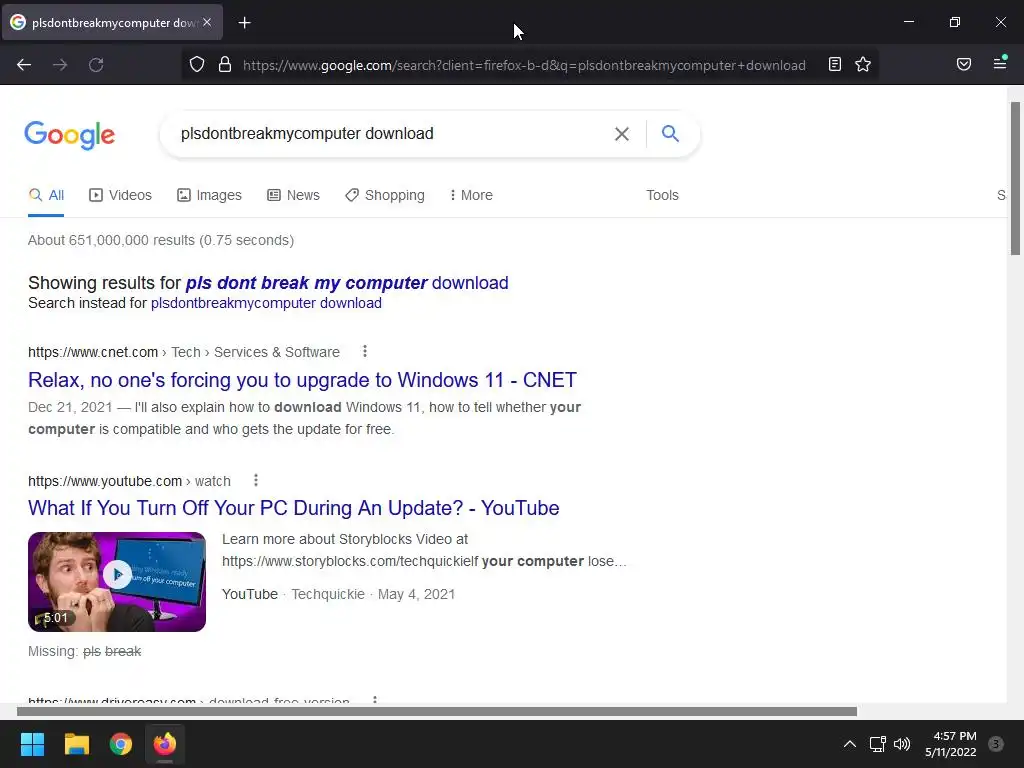1024x768 pixels.
Task: Open three-dot menu beside cnet.com result
Action: tap(364, 351)
